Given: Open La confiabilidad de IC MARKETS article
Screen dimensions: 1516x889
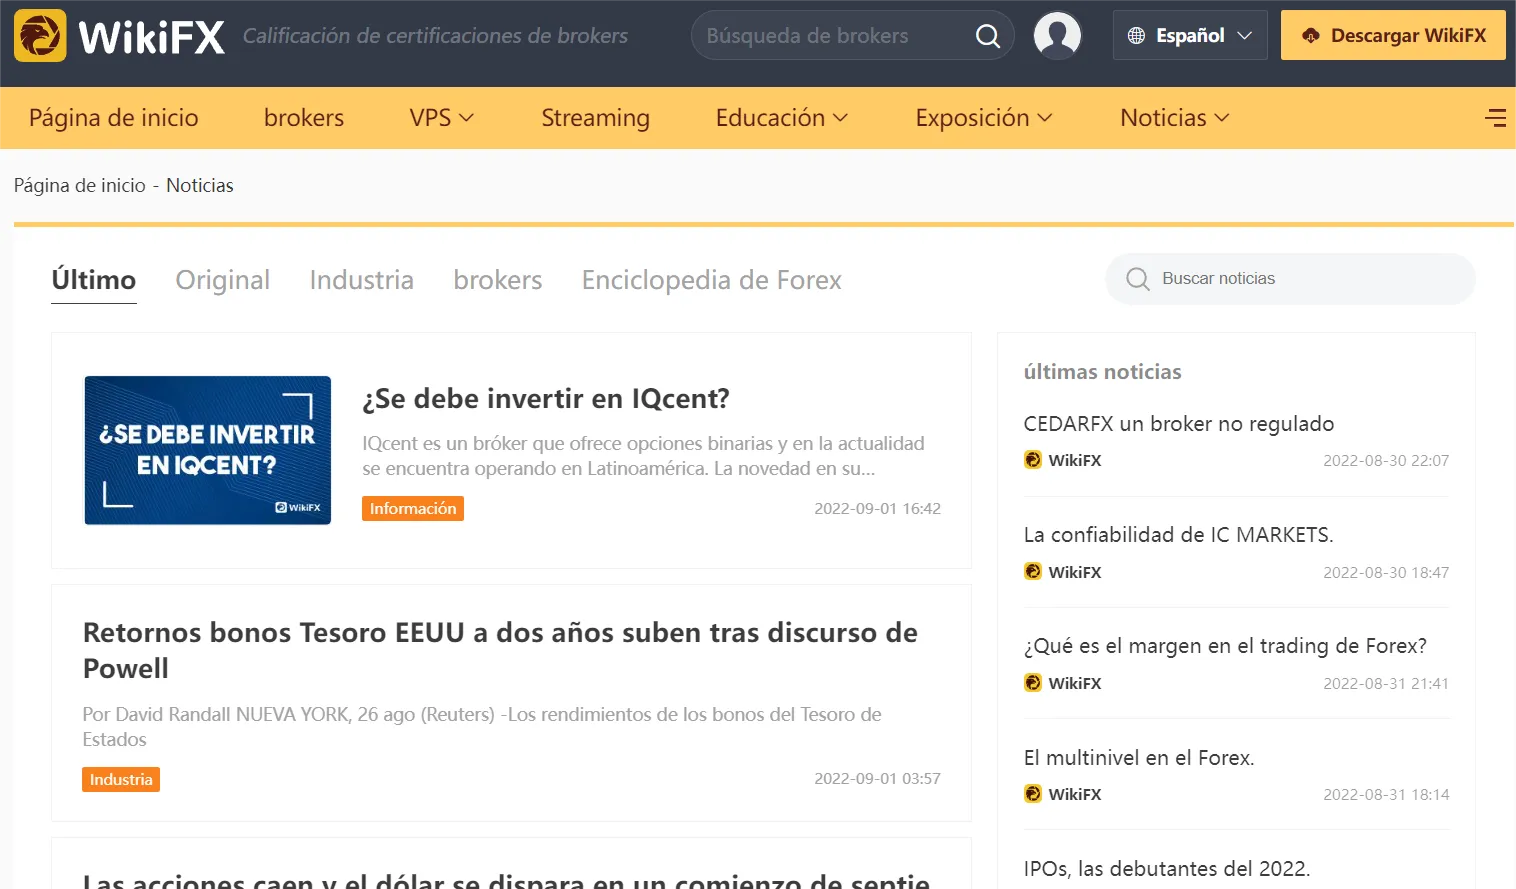Looking at the screenshot, I should click(x=1179, y=535).
